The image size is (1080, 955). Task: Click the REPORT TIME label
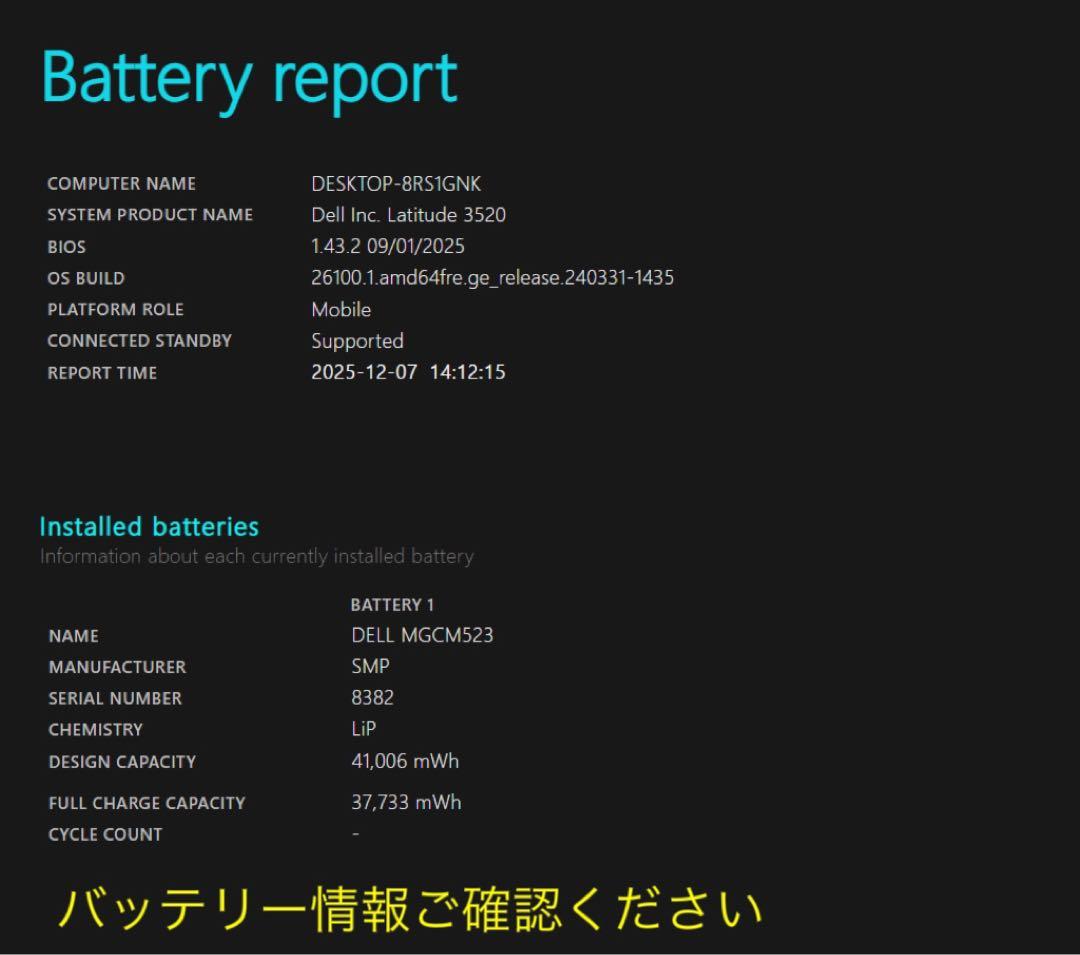coord(102,372)
